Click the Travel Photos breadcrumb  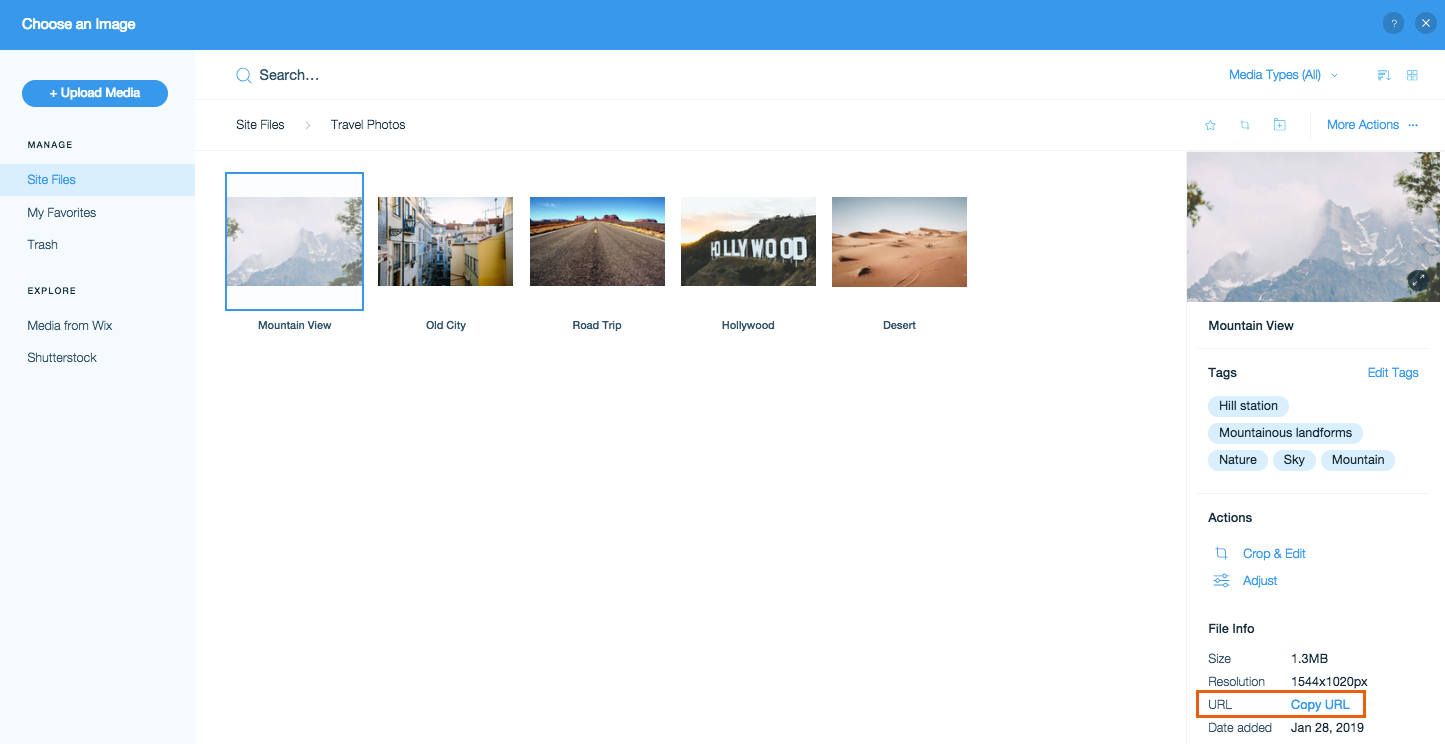368,125
